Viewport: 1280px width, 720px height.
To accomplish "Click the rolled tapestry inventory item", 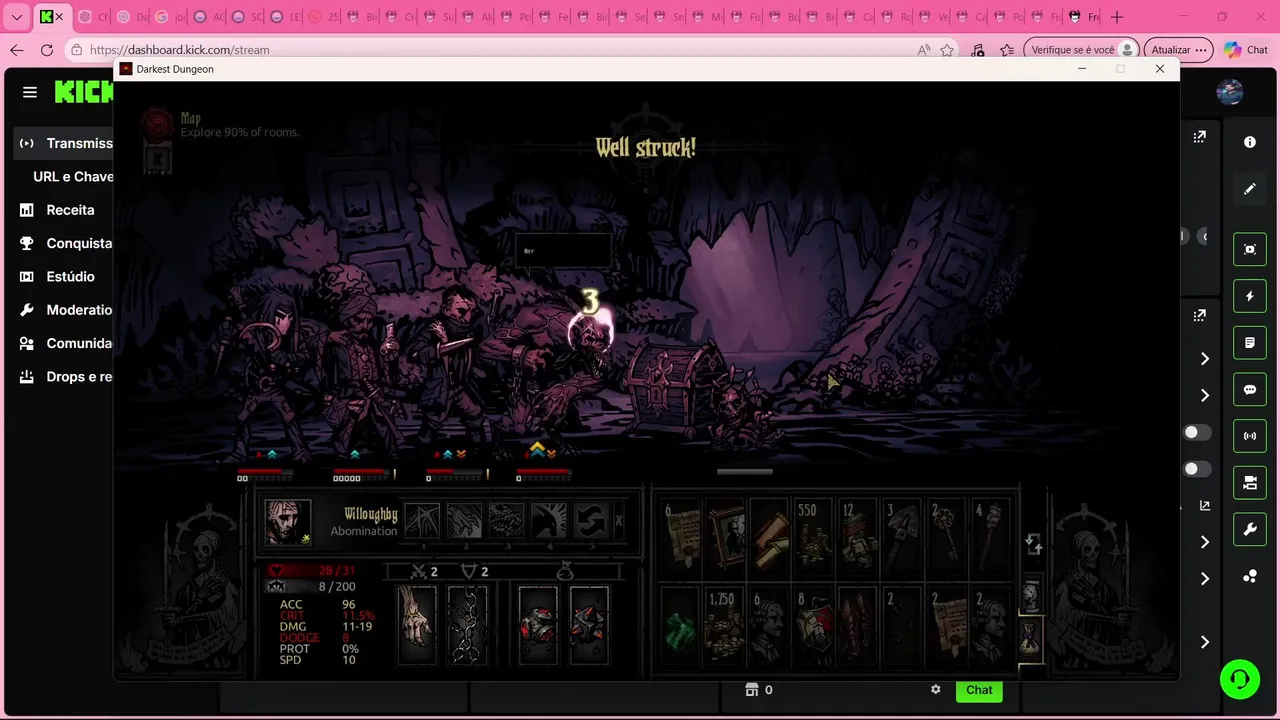I will tap(771, 539).
